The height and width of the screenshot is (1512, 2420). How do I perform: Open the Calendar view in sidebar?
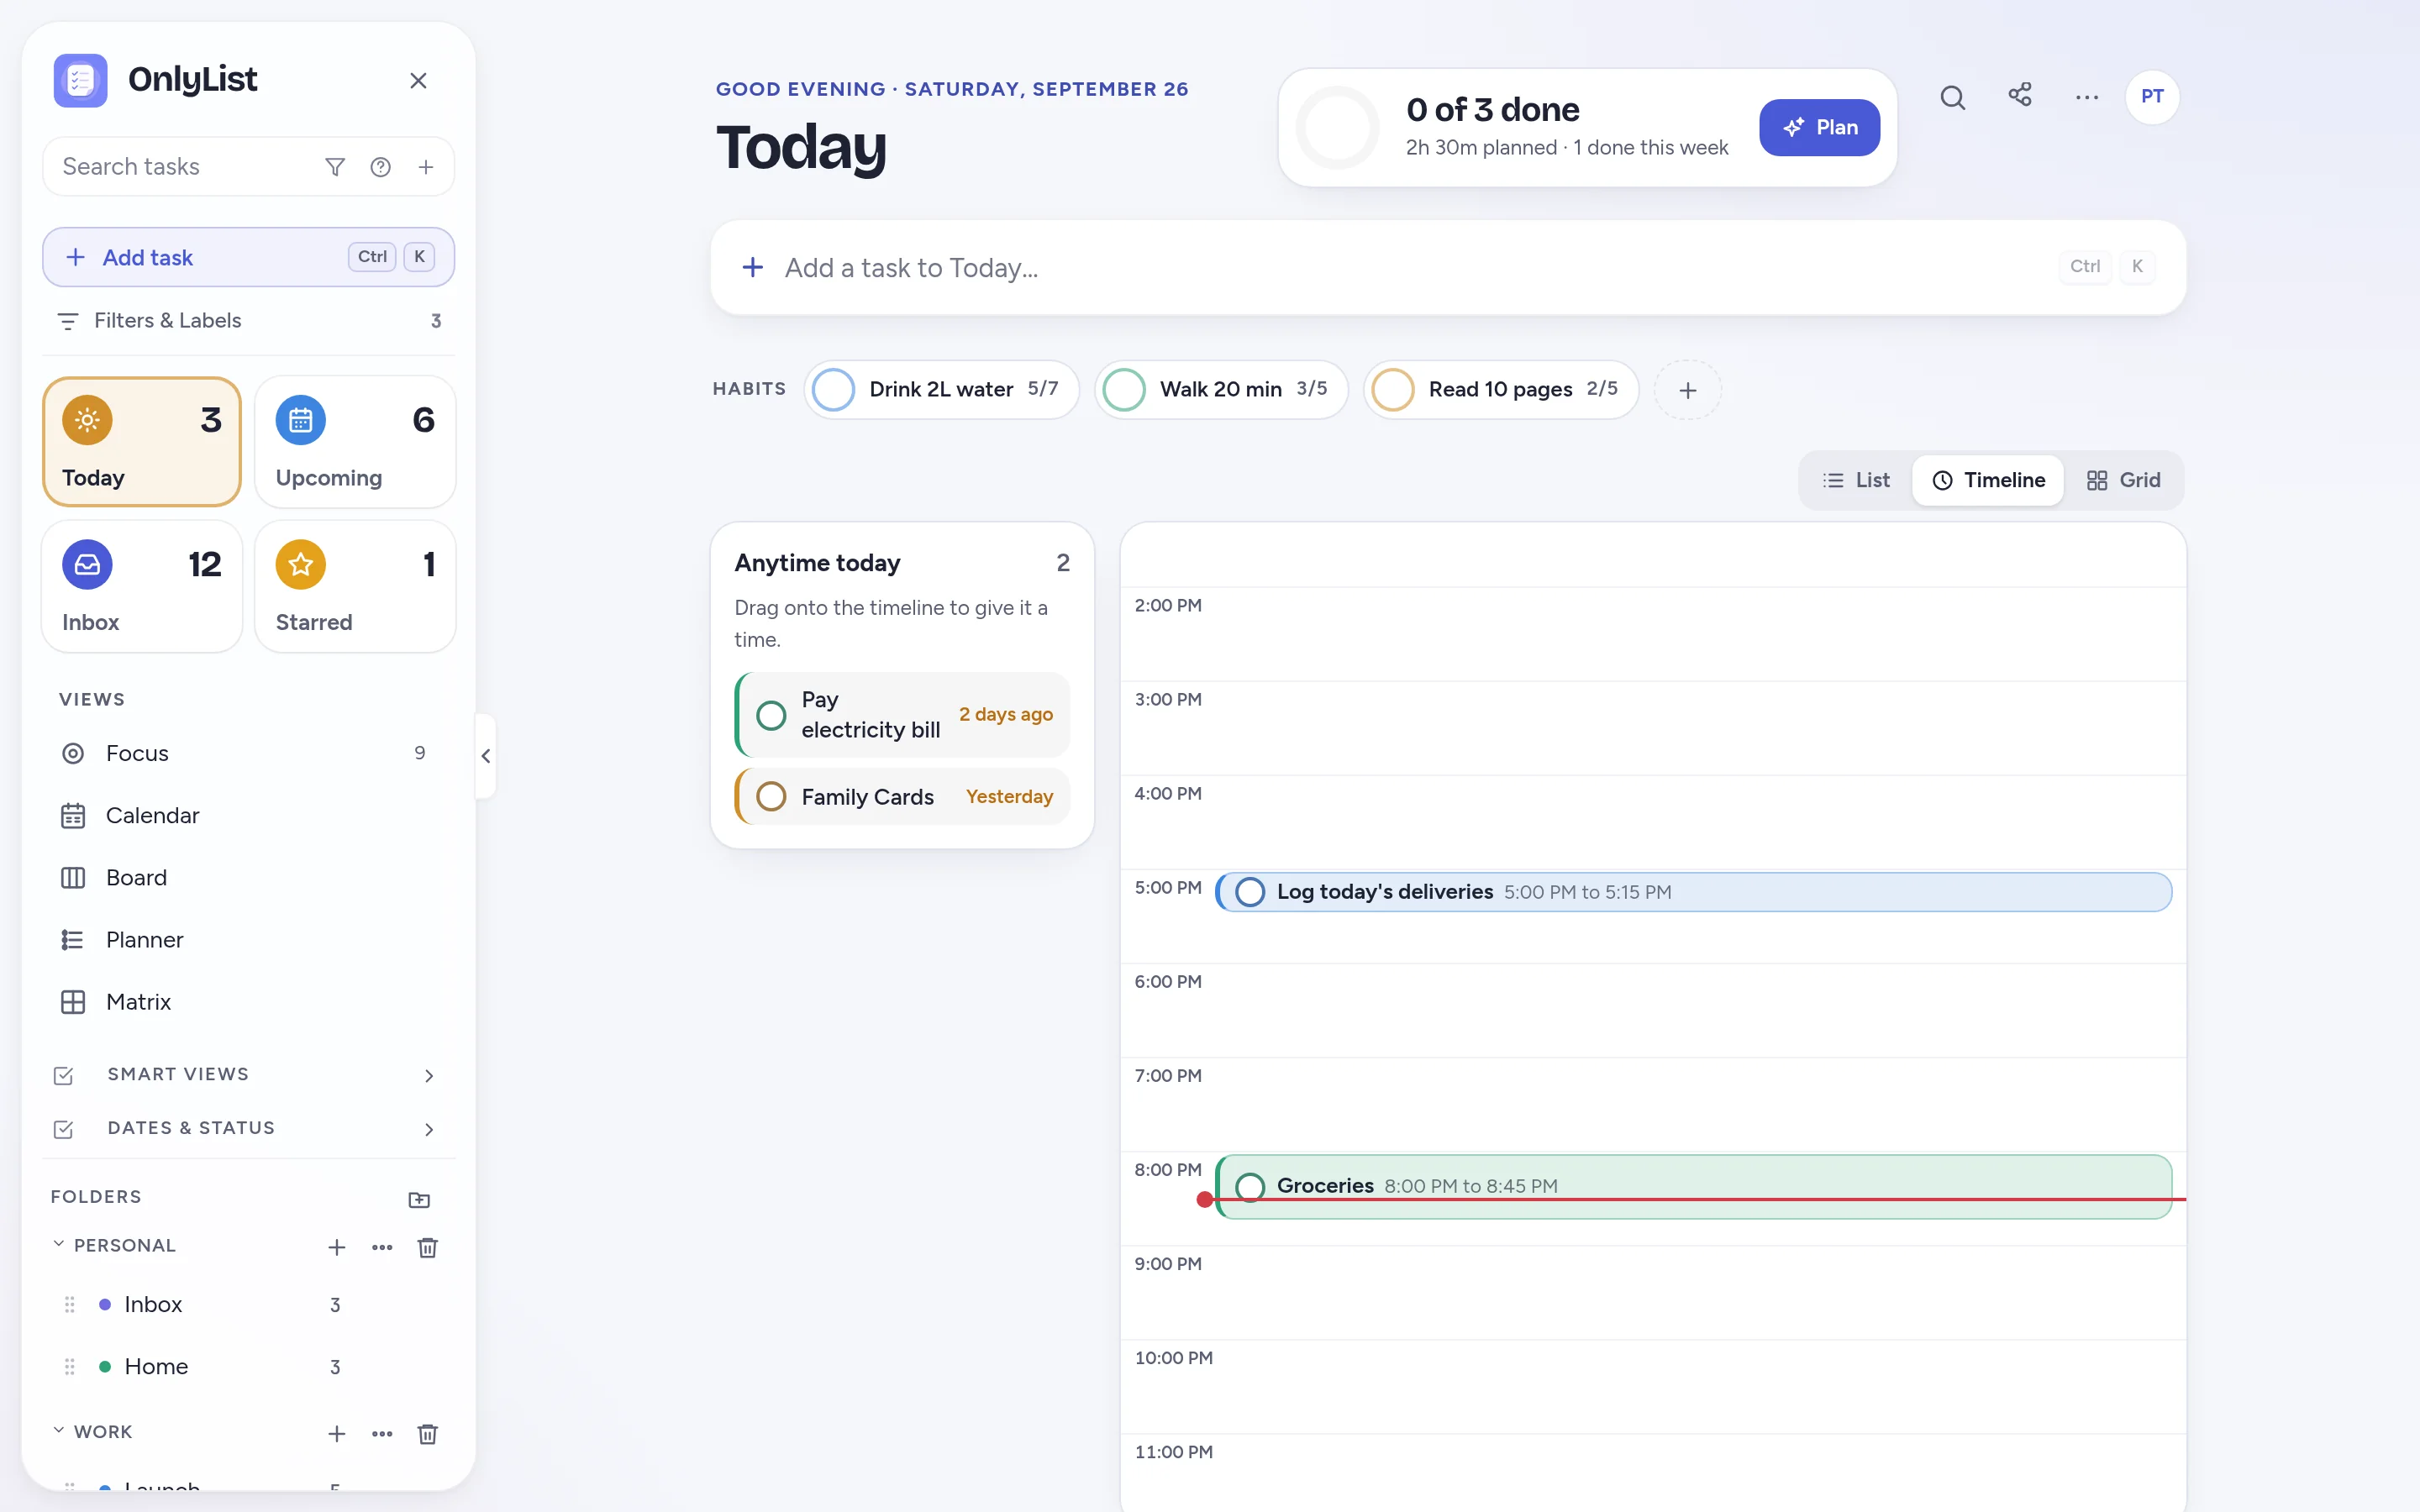(x=248, y=816)
